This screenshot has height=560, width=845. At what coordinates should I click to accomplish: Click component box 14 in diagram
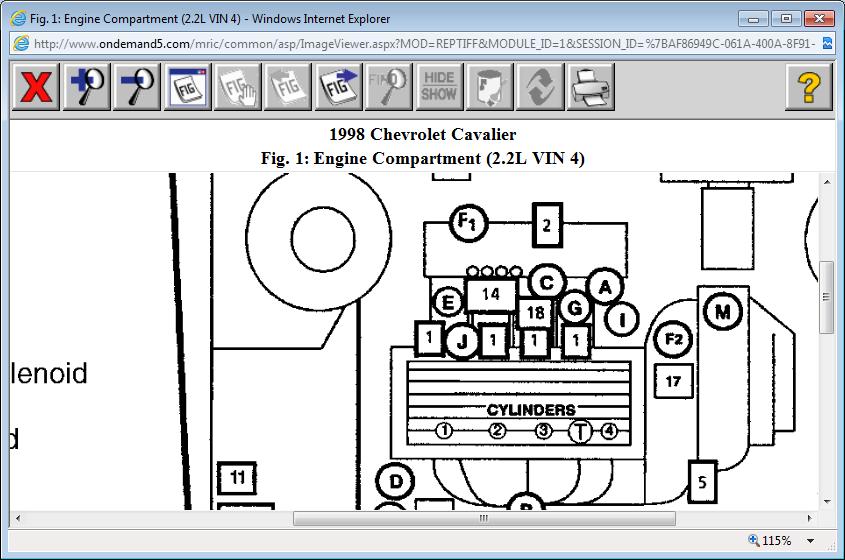pyautogui.click(x=491, y=294)
